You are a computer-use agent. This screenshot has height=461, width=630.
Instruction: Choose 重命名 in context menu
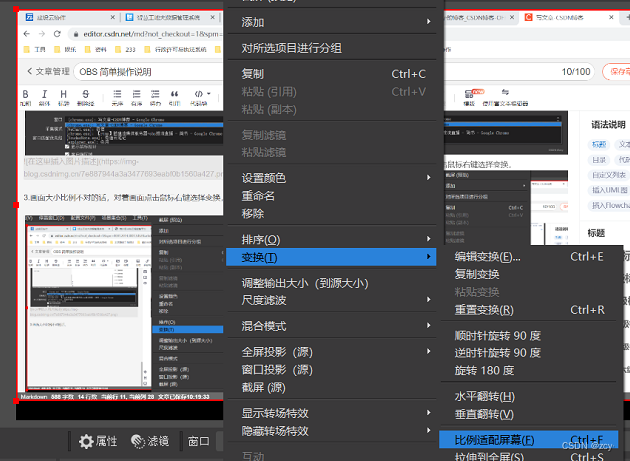click(331, 196)
